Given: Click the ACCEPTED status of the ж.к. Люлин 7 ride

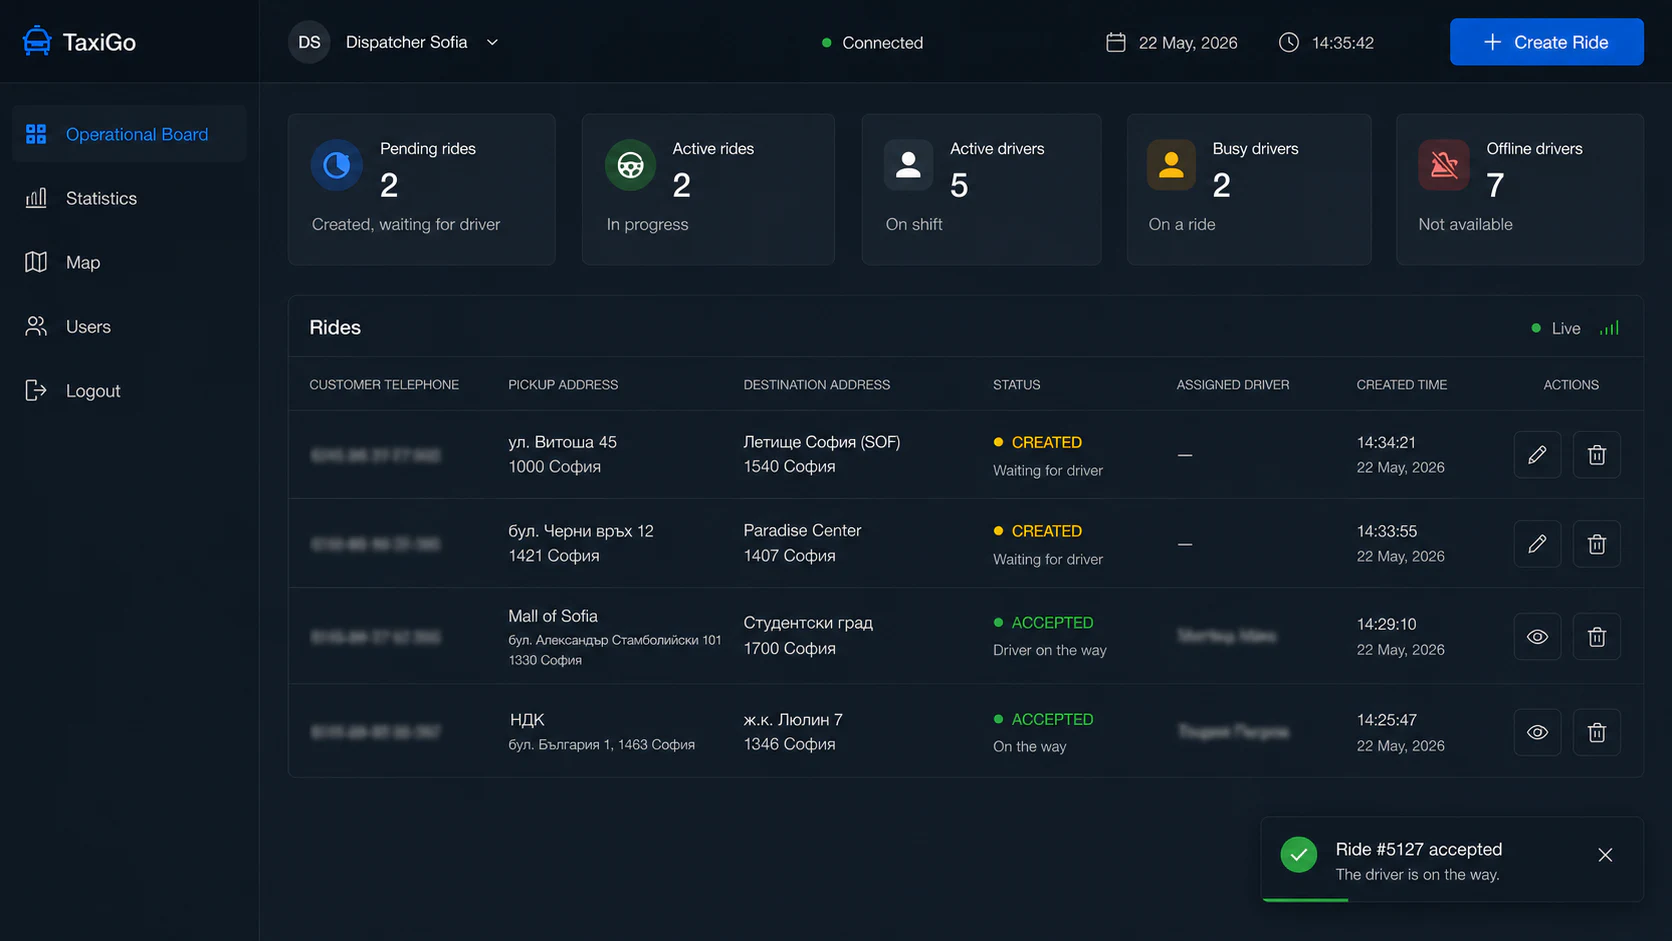Looking at the screenshot, I should click(1043, 719).
